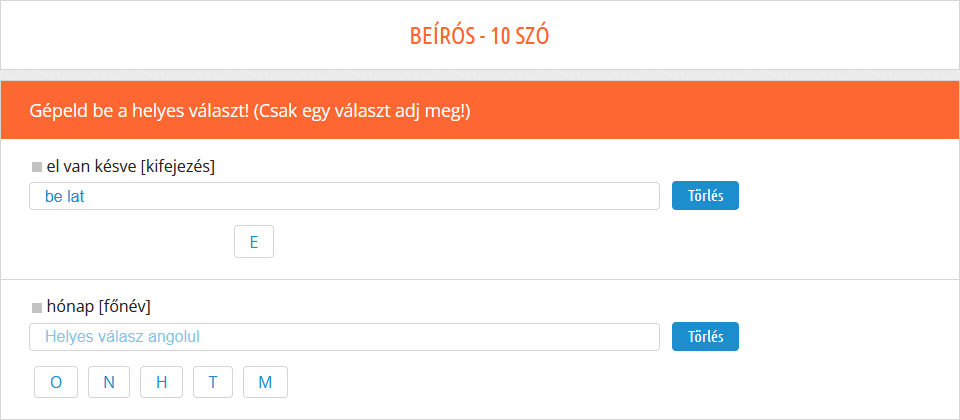Pick the letter M tile

(265, 382)
